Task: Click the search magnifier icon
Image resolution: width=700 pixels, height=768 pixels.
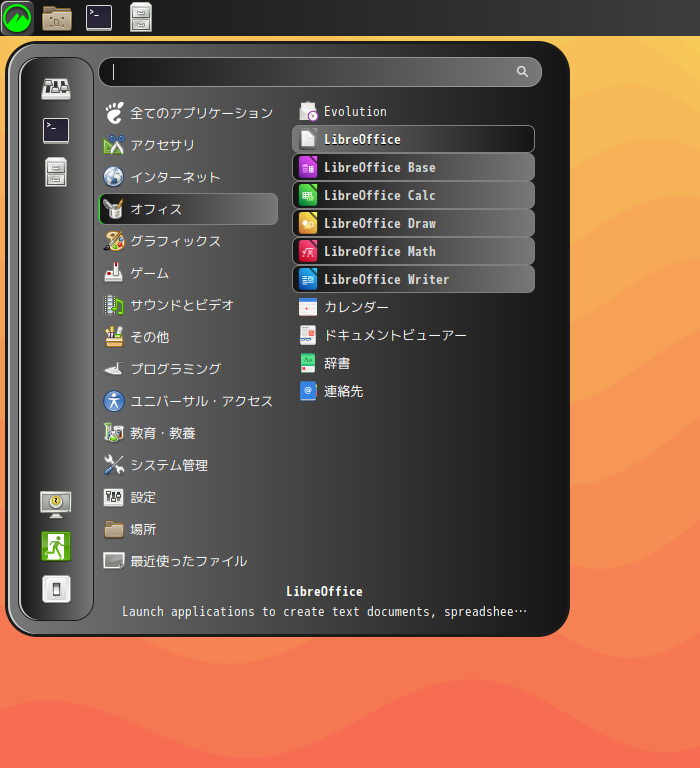Action: 522,72
